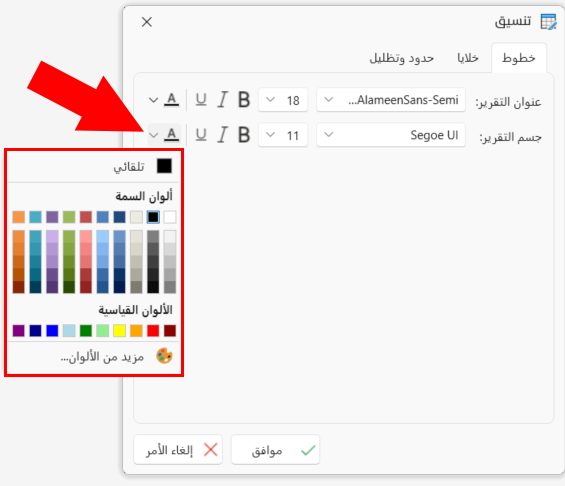The width and height of the screenshot is (565, 486).
Task: Toggle italic for report body row
Action: 223,135
